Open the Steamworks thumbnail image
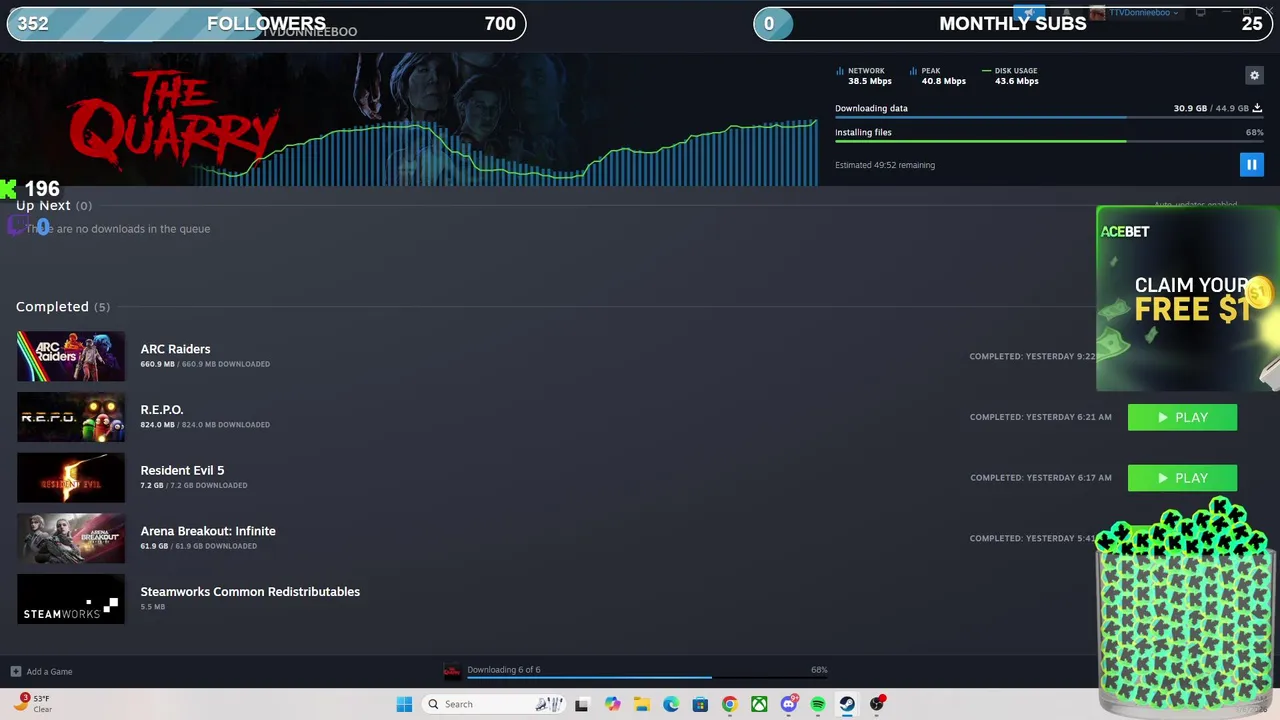 (x=71, y=599)
